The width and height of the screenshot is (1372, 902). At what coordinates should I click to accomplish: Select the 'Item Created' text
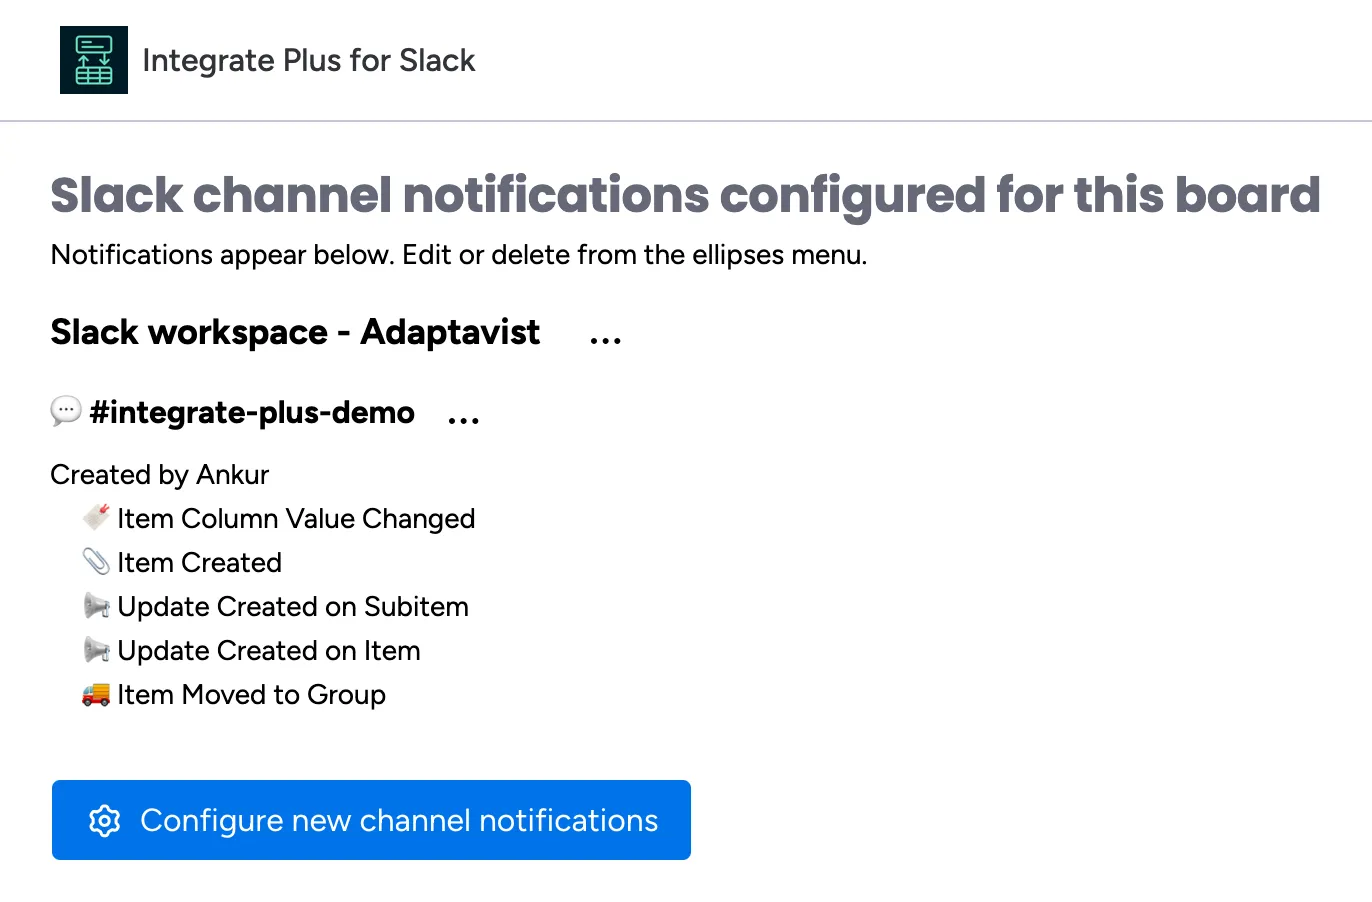199,563
